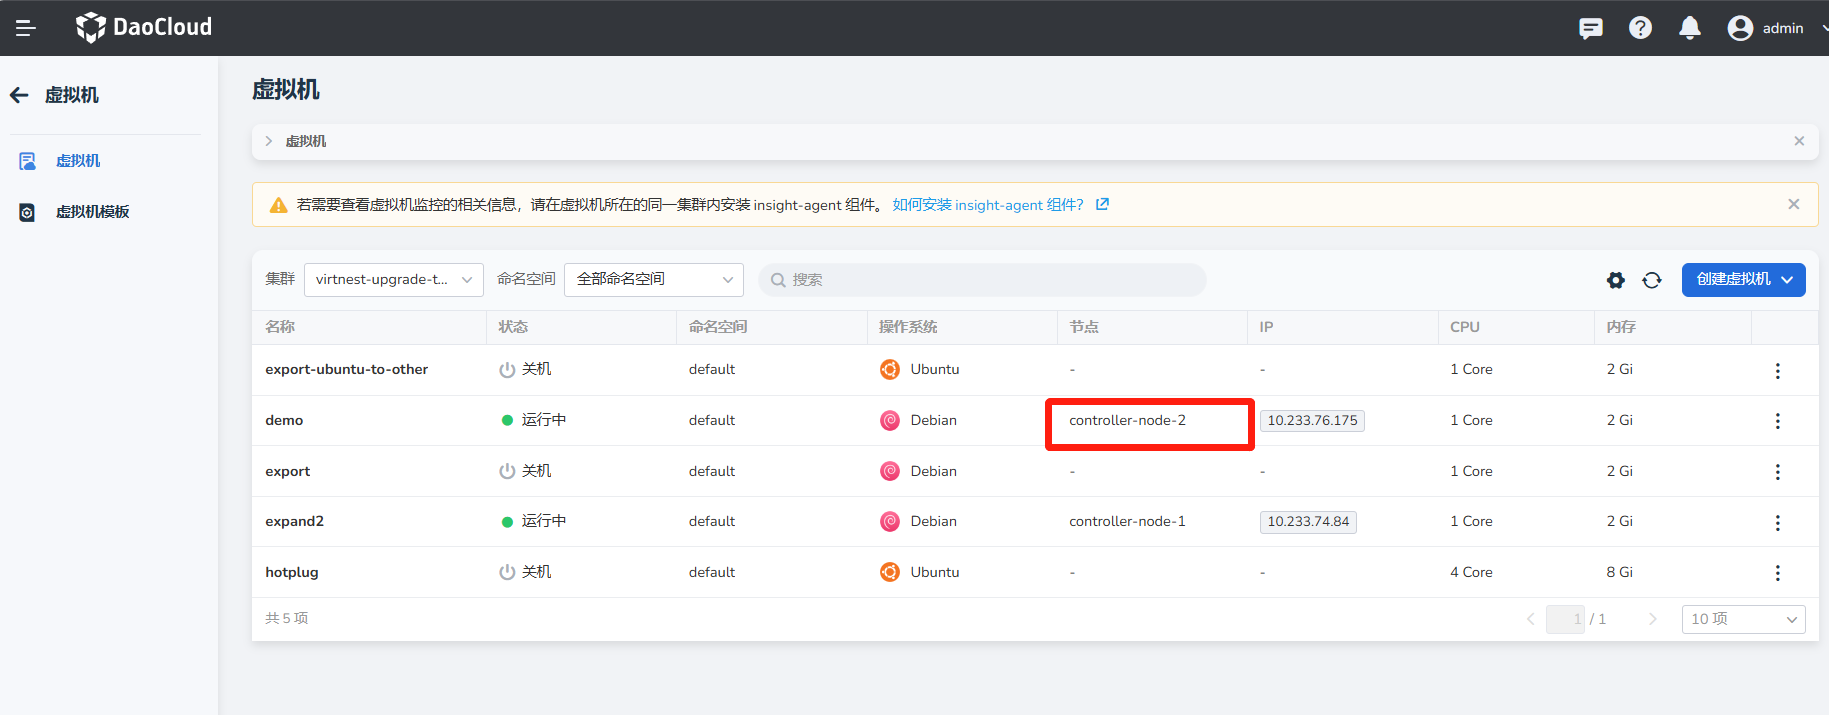Open the 全部命名空间 namespace dropdown
1829x715 pixels.
click(x=653, y=280)
